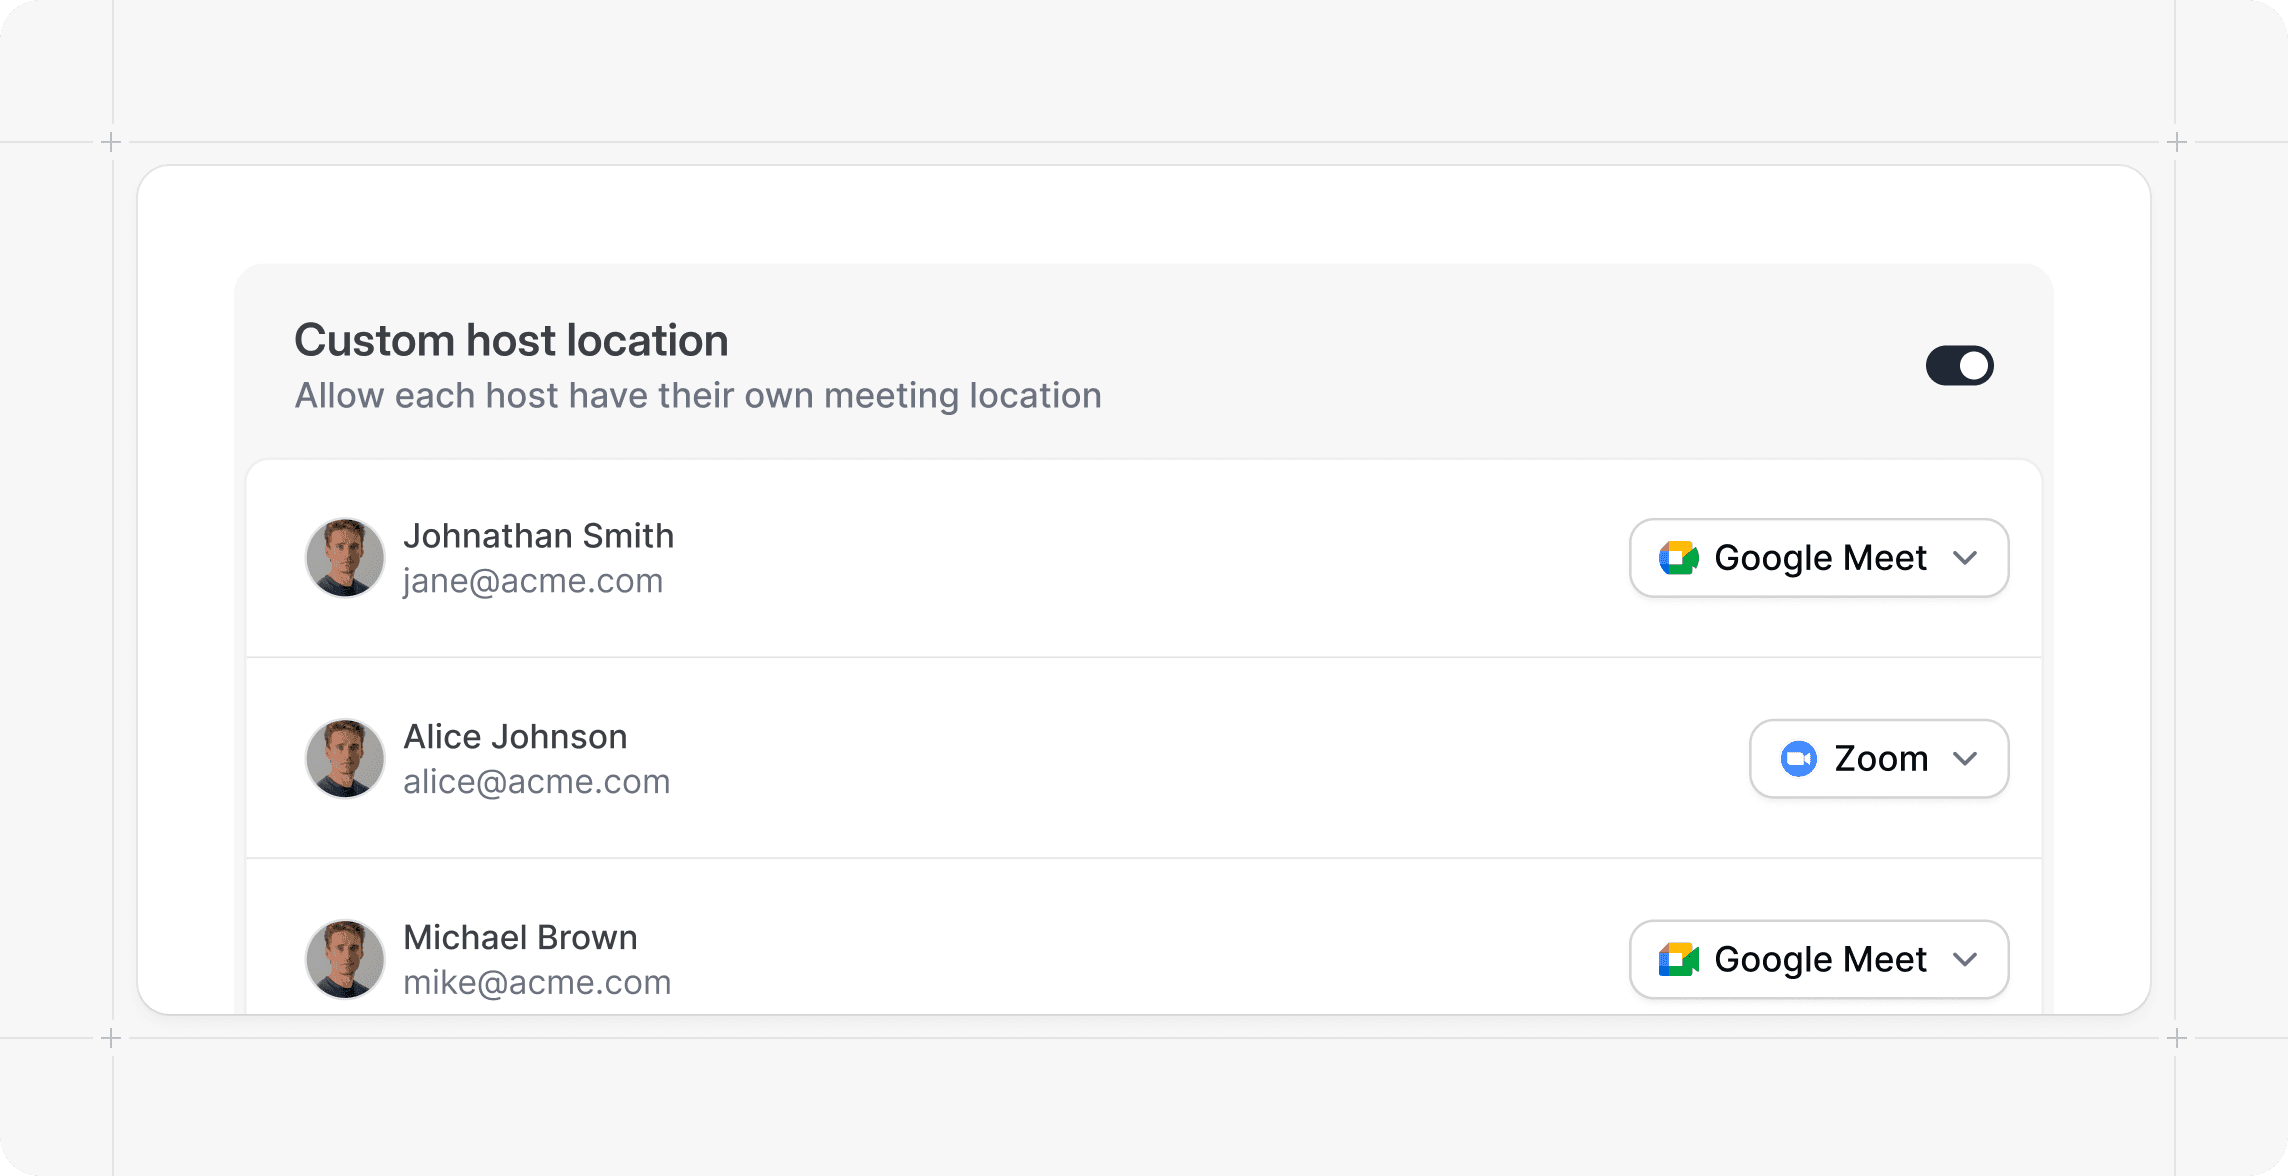Click Johnathan Smith's avatar photo
The height and width of the screenshot is (1176, 2288).
tap(345, 558)
